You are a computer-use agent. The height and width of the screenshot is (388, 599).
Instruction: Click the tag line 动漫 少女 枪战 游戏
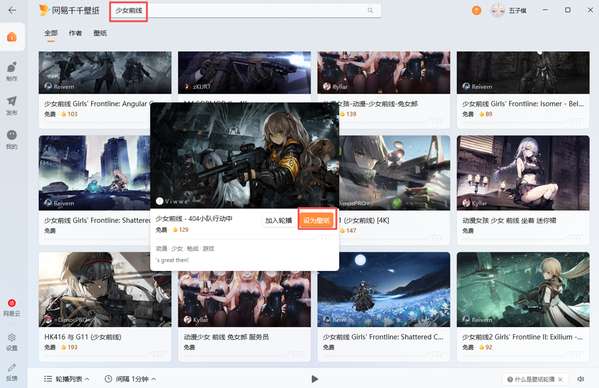185,249
